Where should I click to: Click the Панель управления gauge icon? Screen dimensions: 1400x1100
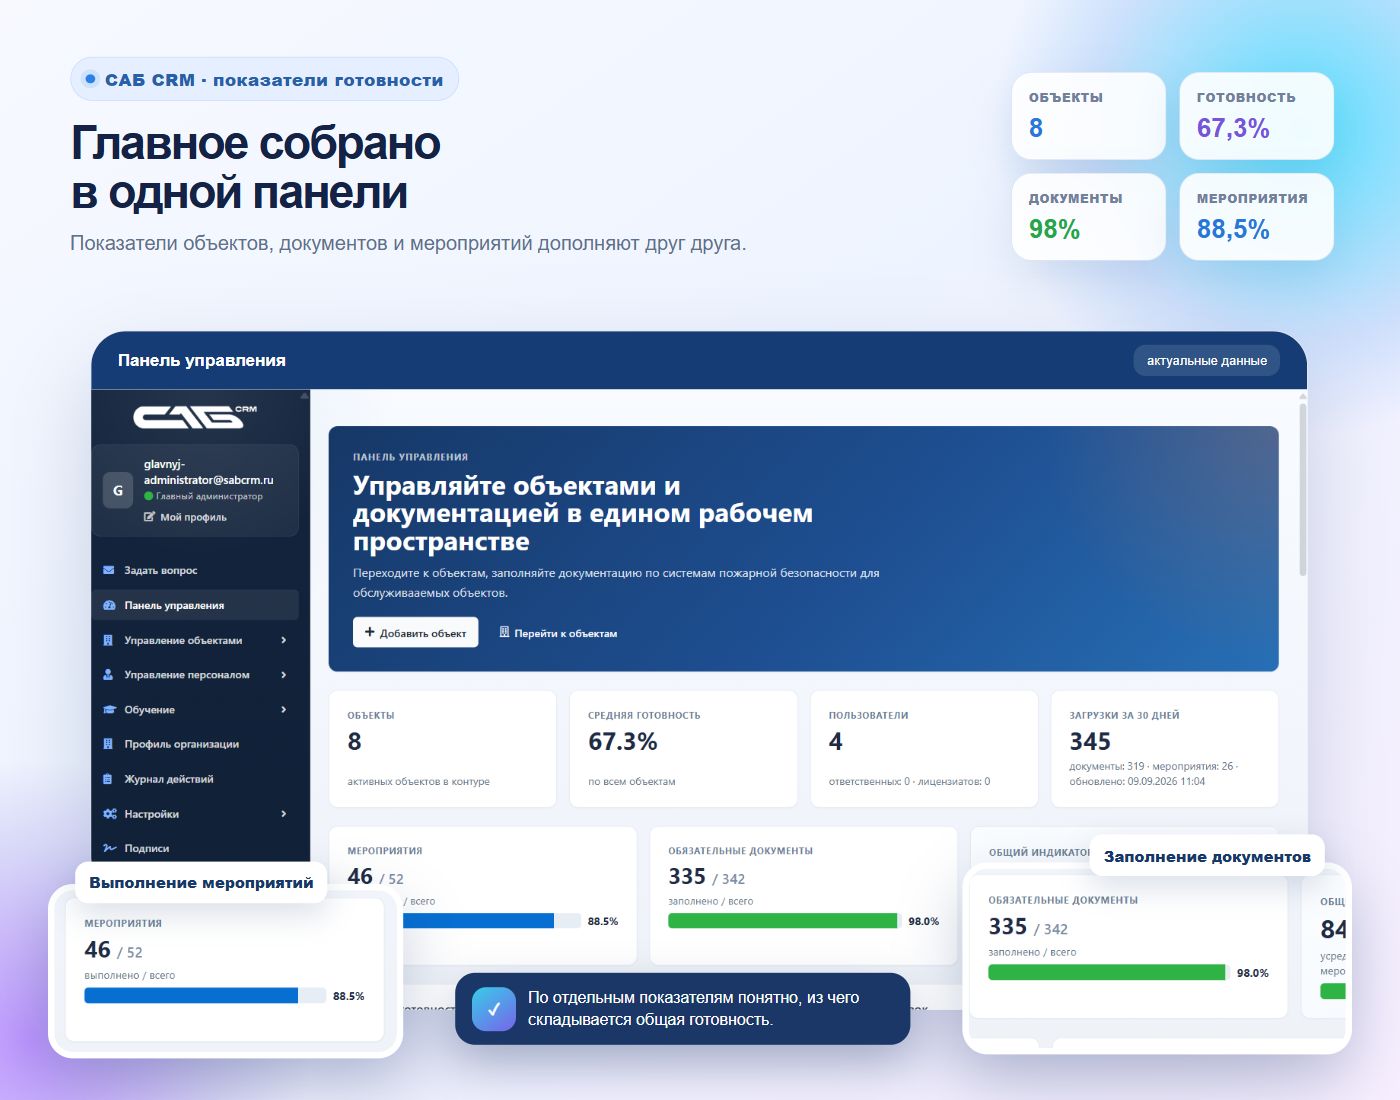(109, 605)
